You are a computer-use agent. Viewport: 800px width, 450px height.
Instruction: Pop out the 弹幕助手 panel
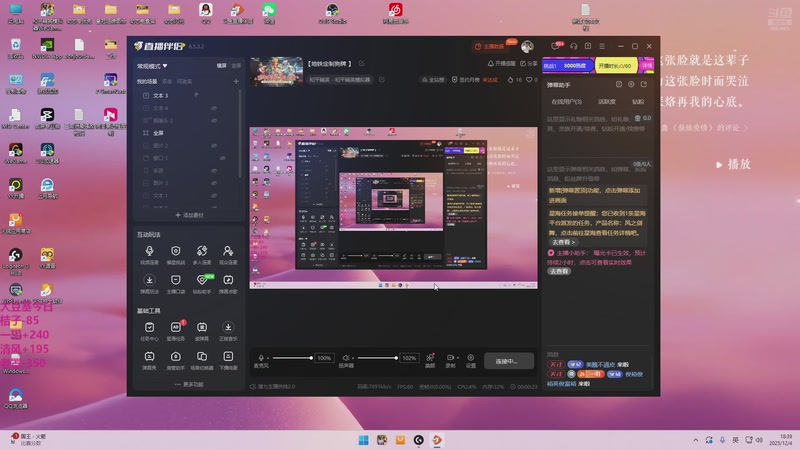(x=644, y=84)
